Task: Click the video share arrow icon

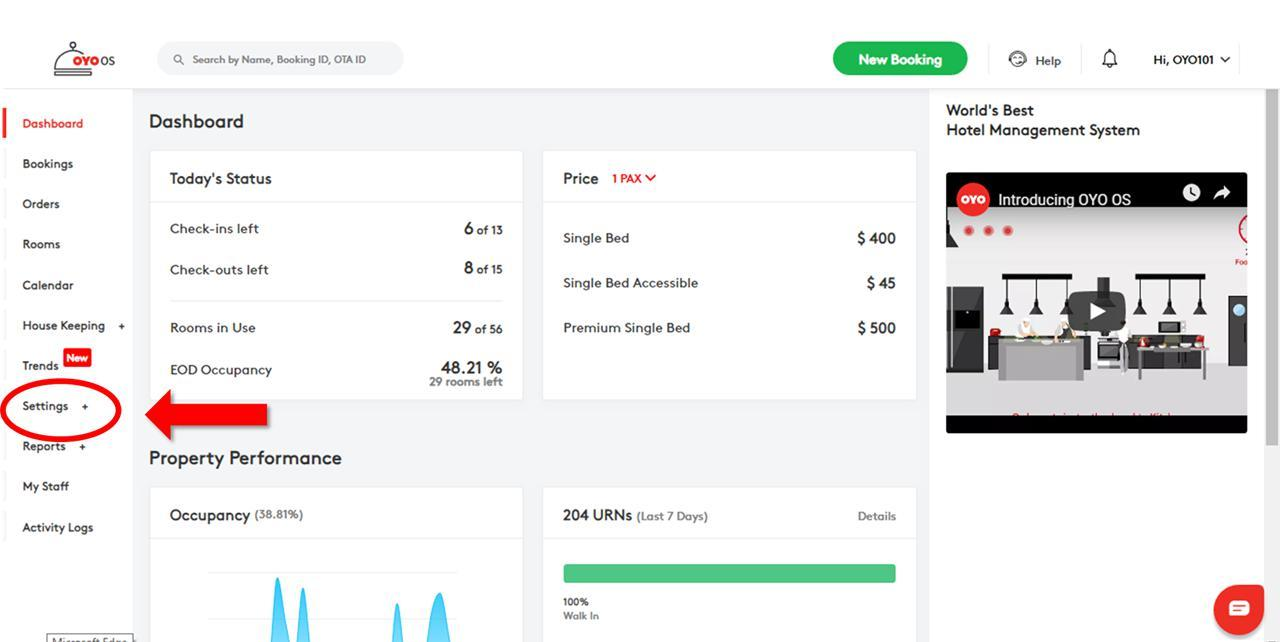Action: point(1222,192)
